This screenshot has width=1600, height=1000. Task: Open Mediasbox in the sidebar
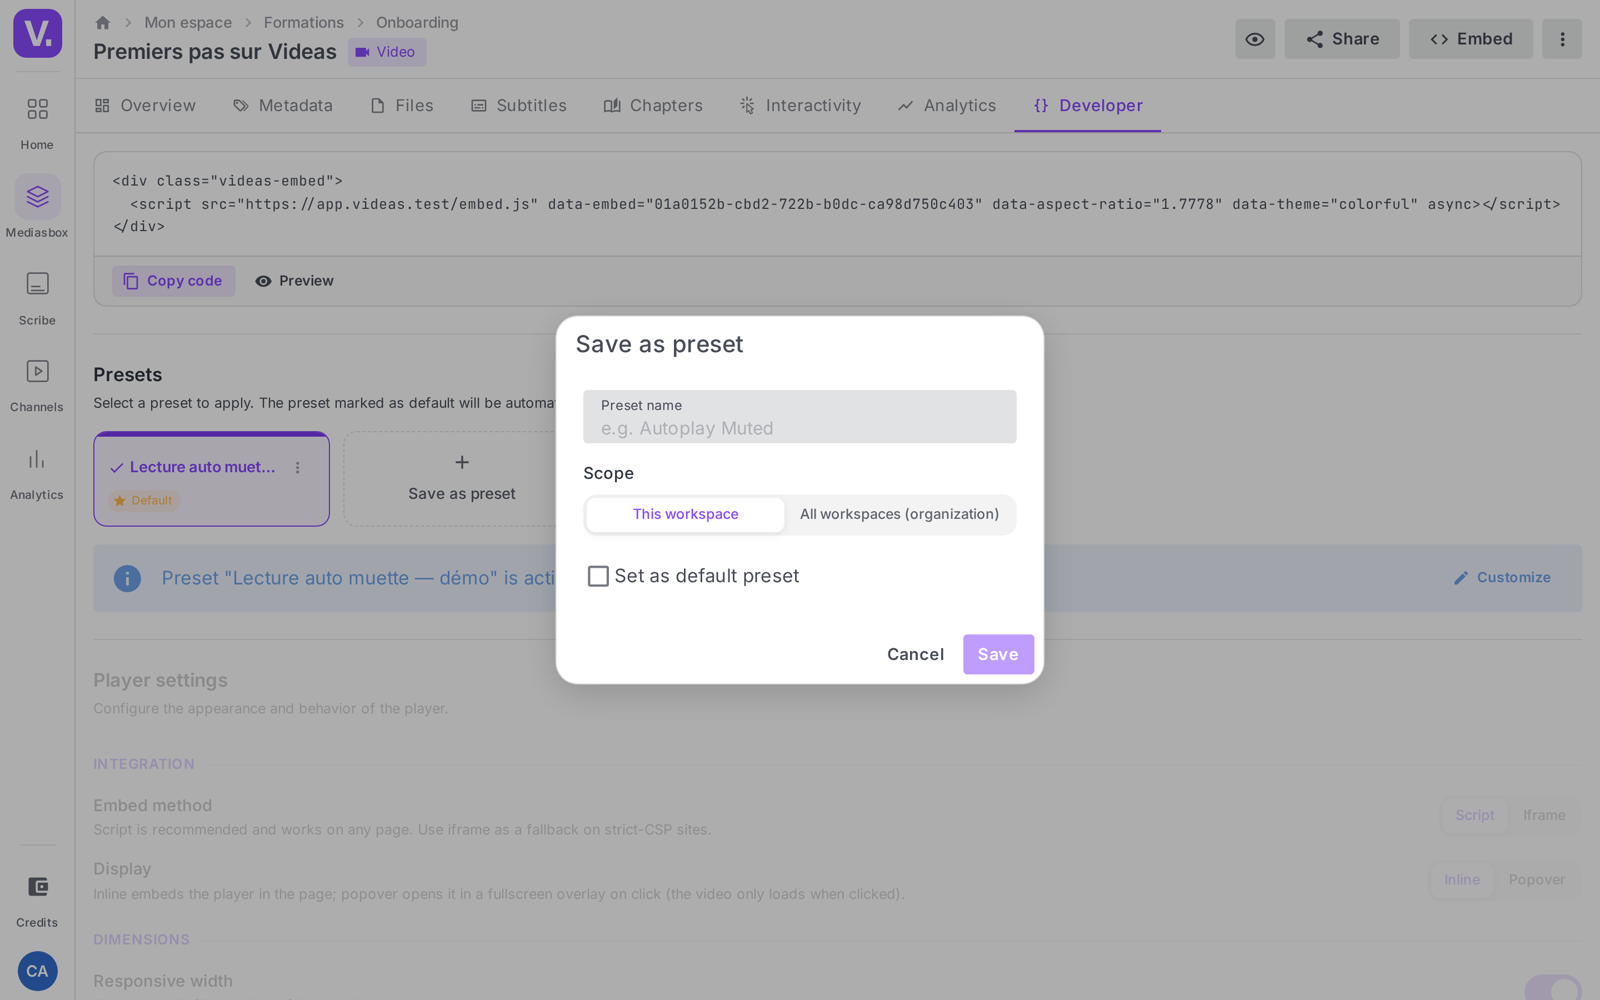(37, 208)
